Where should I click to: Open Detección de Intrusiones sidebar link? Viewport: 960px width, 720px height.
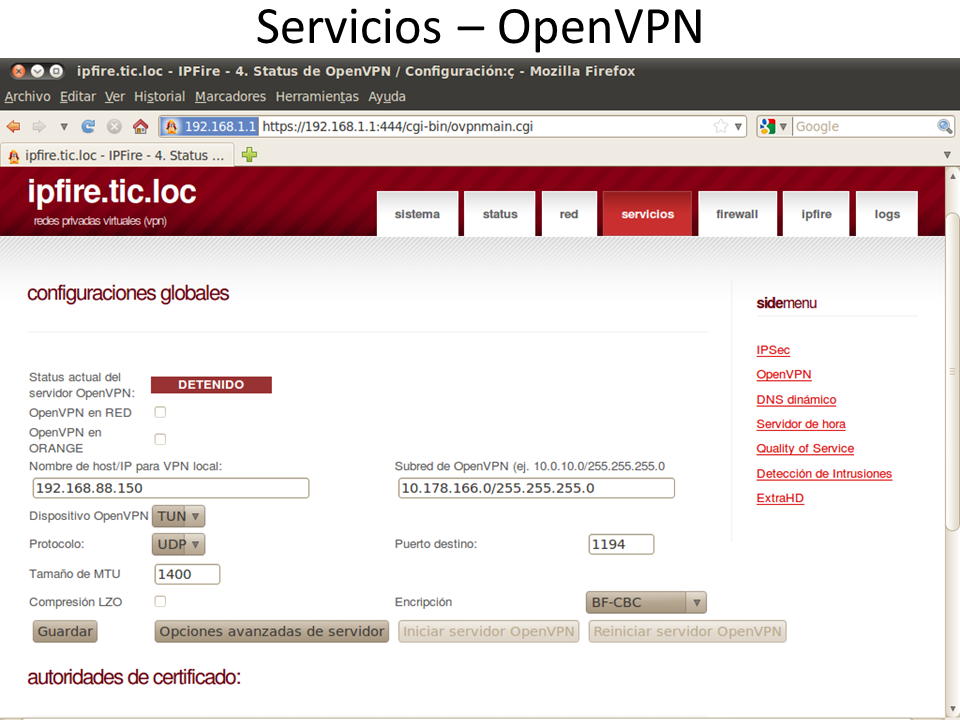823,474
